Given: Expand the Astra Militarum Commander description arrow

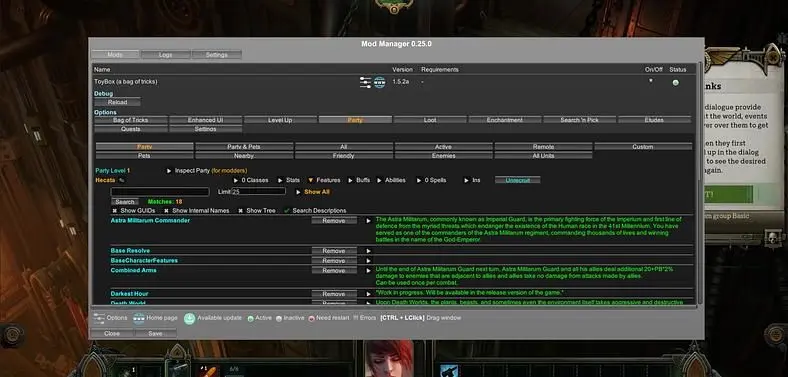Looking at the screenshot, I should tap(368, 221).
